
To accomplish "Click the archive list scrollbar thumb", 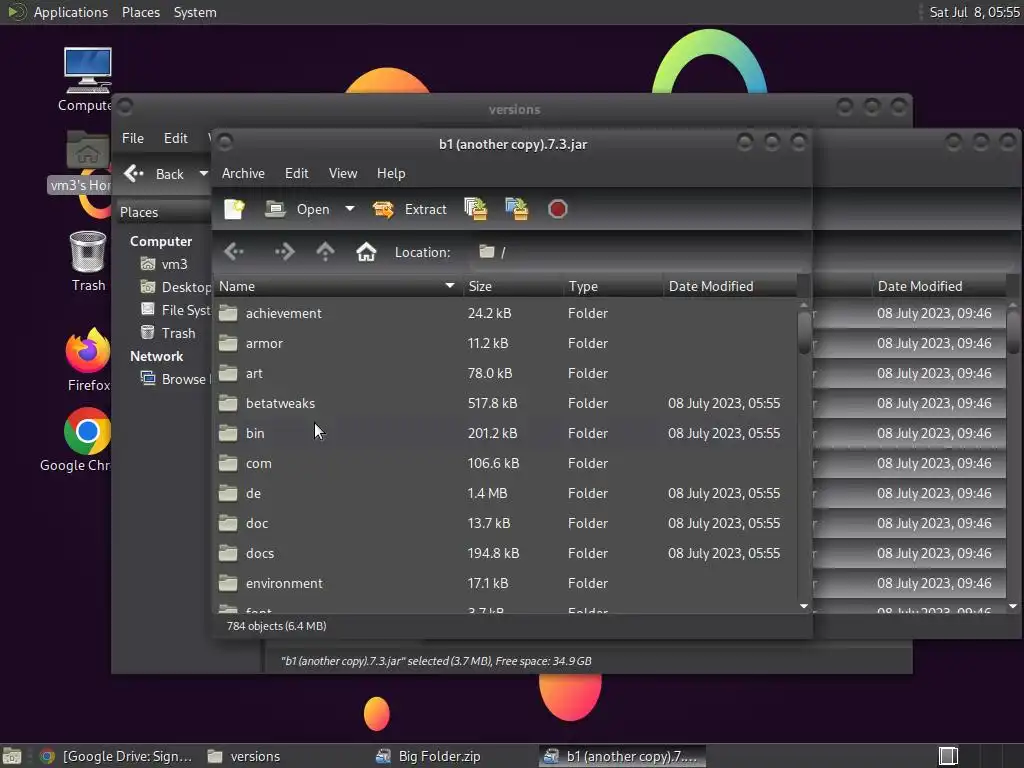I will coord(804,332).
